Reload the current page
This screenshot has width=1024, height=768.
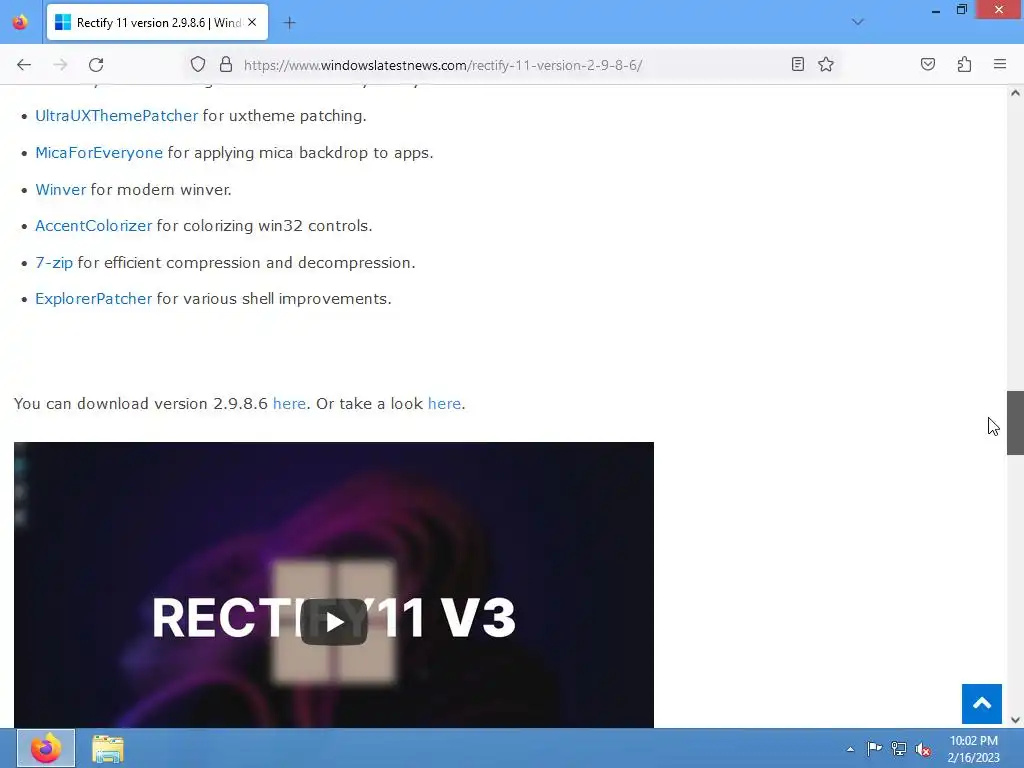(96, 65)
